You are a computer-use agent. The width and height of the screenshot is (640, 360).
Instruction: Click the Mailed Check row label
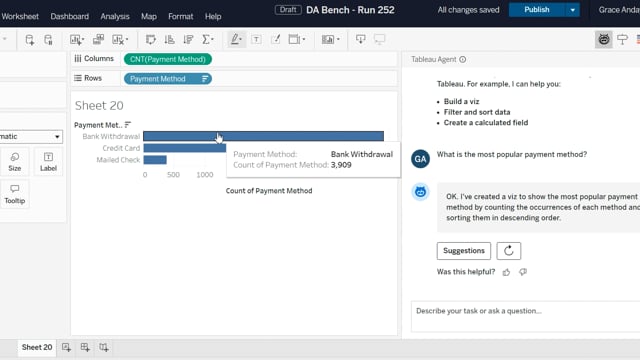click(118, 160)
